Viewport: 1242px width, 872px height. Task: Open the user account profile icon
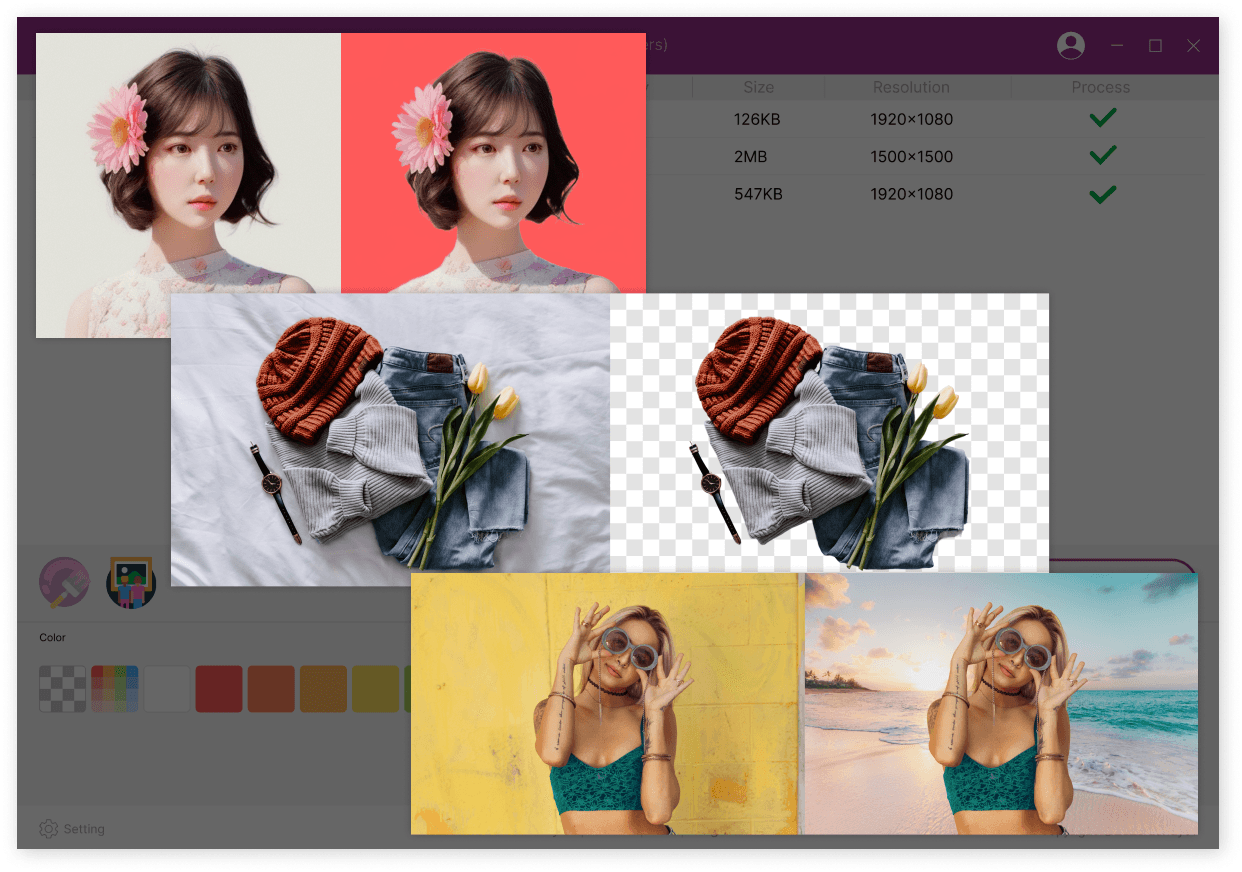coord(1071,45)
